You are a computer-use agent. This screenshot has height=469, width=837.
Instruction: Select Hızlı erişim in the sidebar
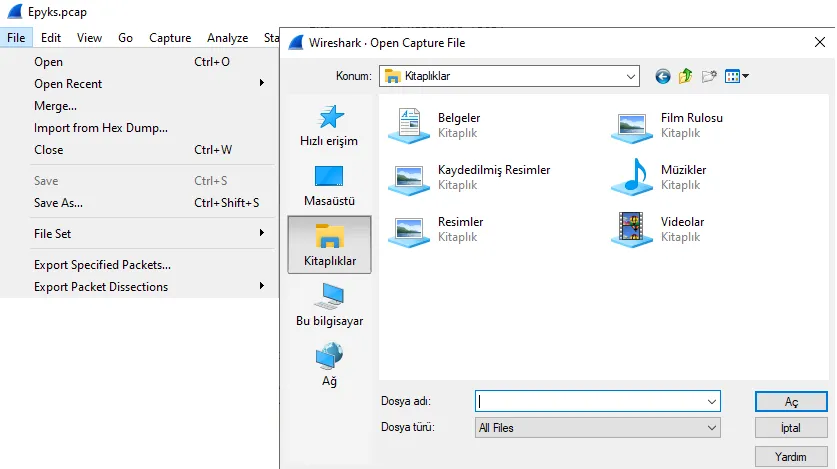329,126
